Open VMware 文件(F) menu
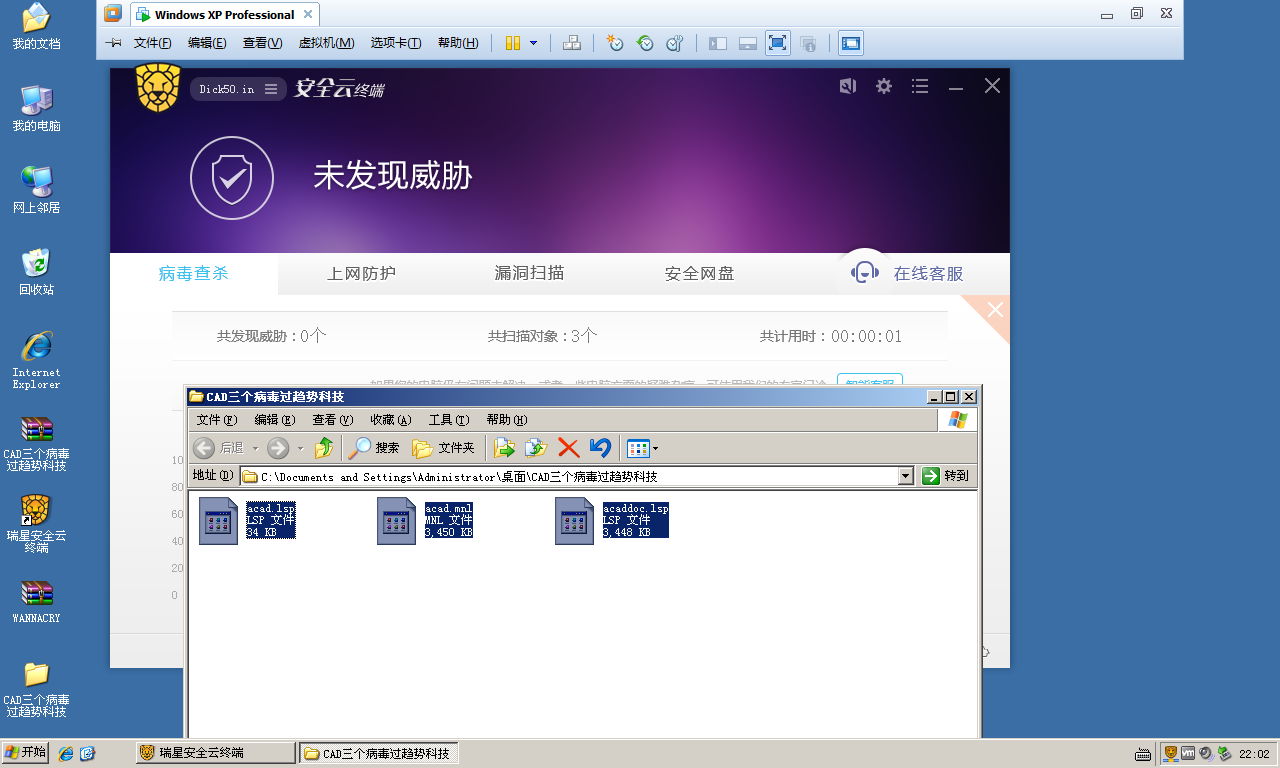This screenshot has height=768, width=1280. pos(153,43)
